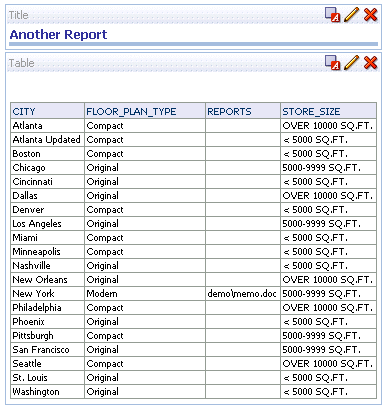Select the New York city cell
The width and height of the screenshot is (391, 415).
click(47, 294)
